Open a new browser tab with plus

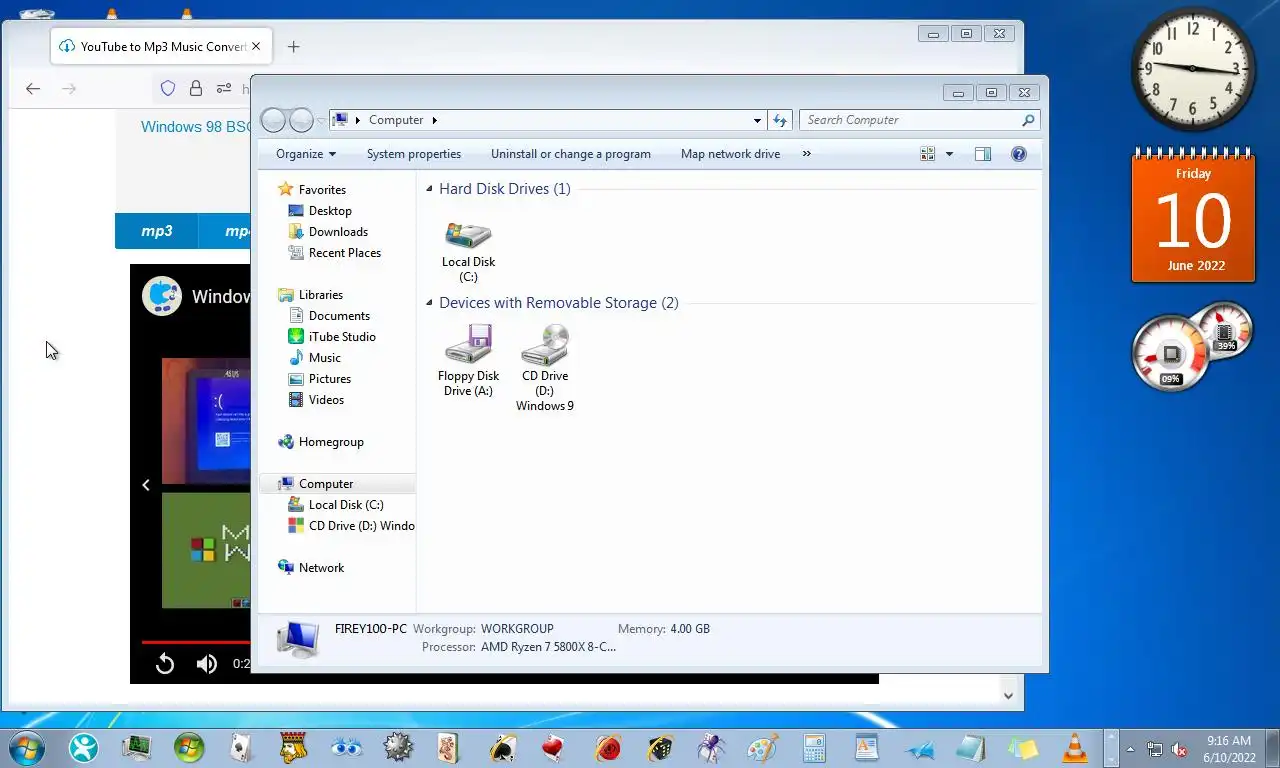click(x=293, y=46)
